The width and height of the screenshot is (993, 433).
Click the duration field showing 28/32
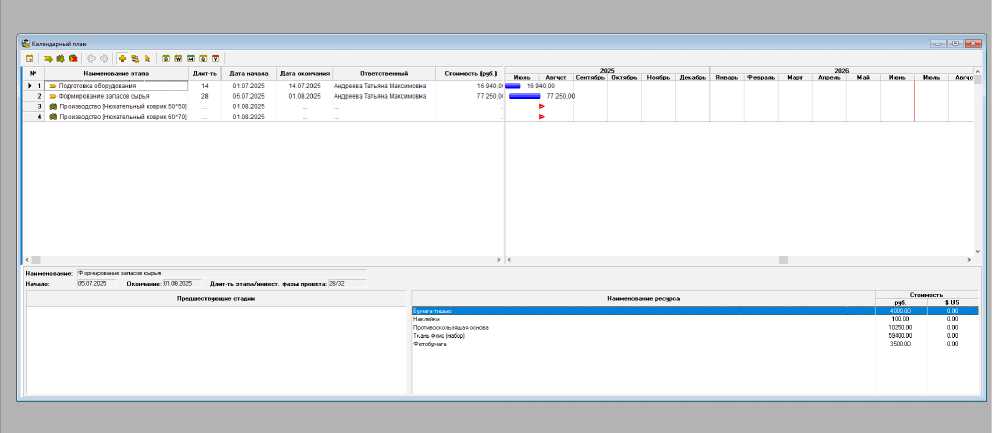[346, 284]
